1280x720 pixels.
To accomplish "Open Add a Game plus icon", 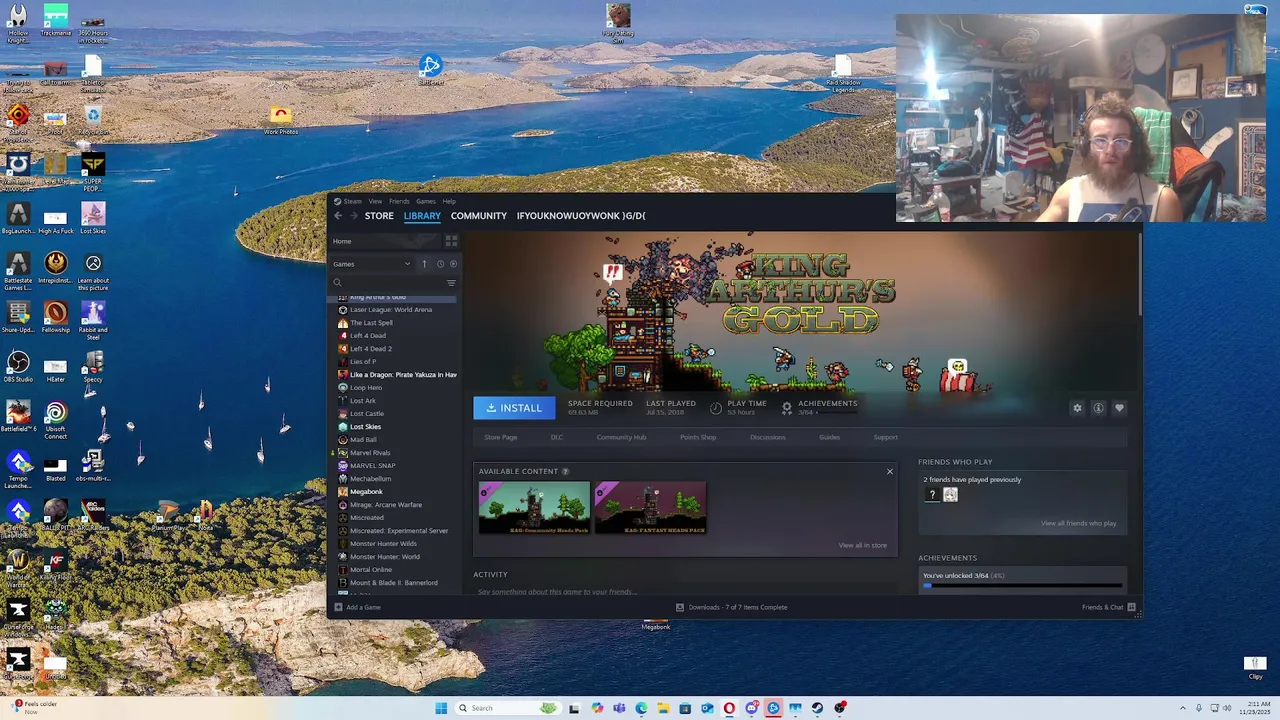I will [338, 607].
